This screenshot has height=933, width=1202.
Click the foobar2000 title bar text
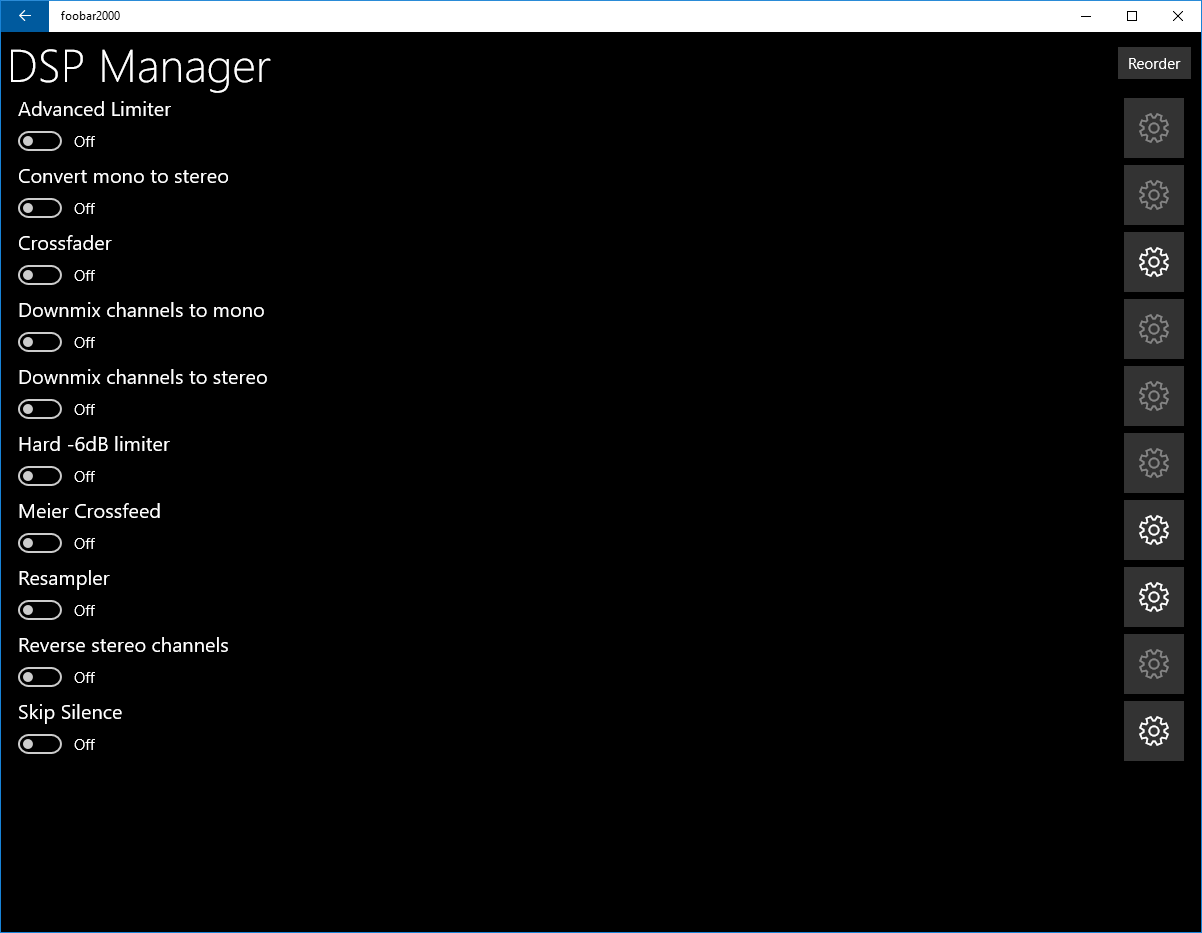click(x=90, y=16)
